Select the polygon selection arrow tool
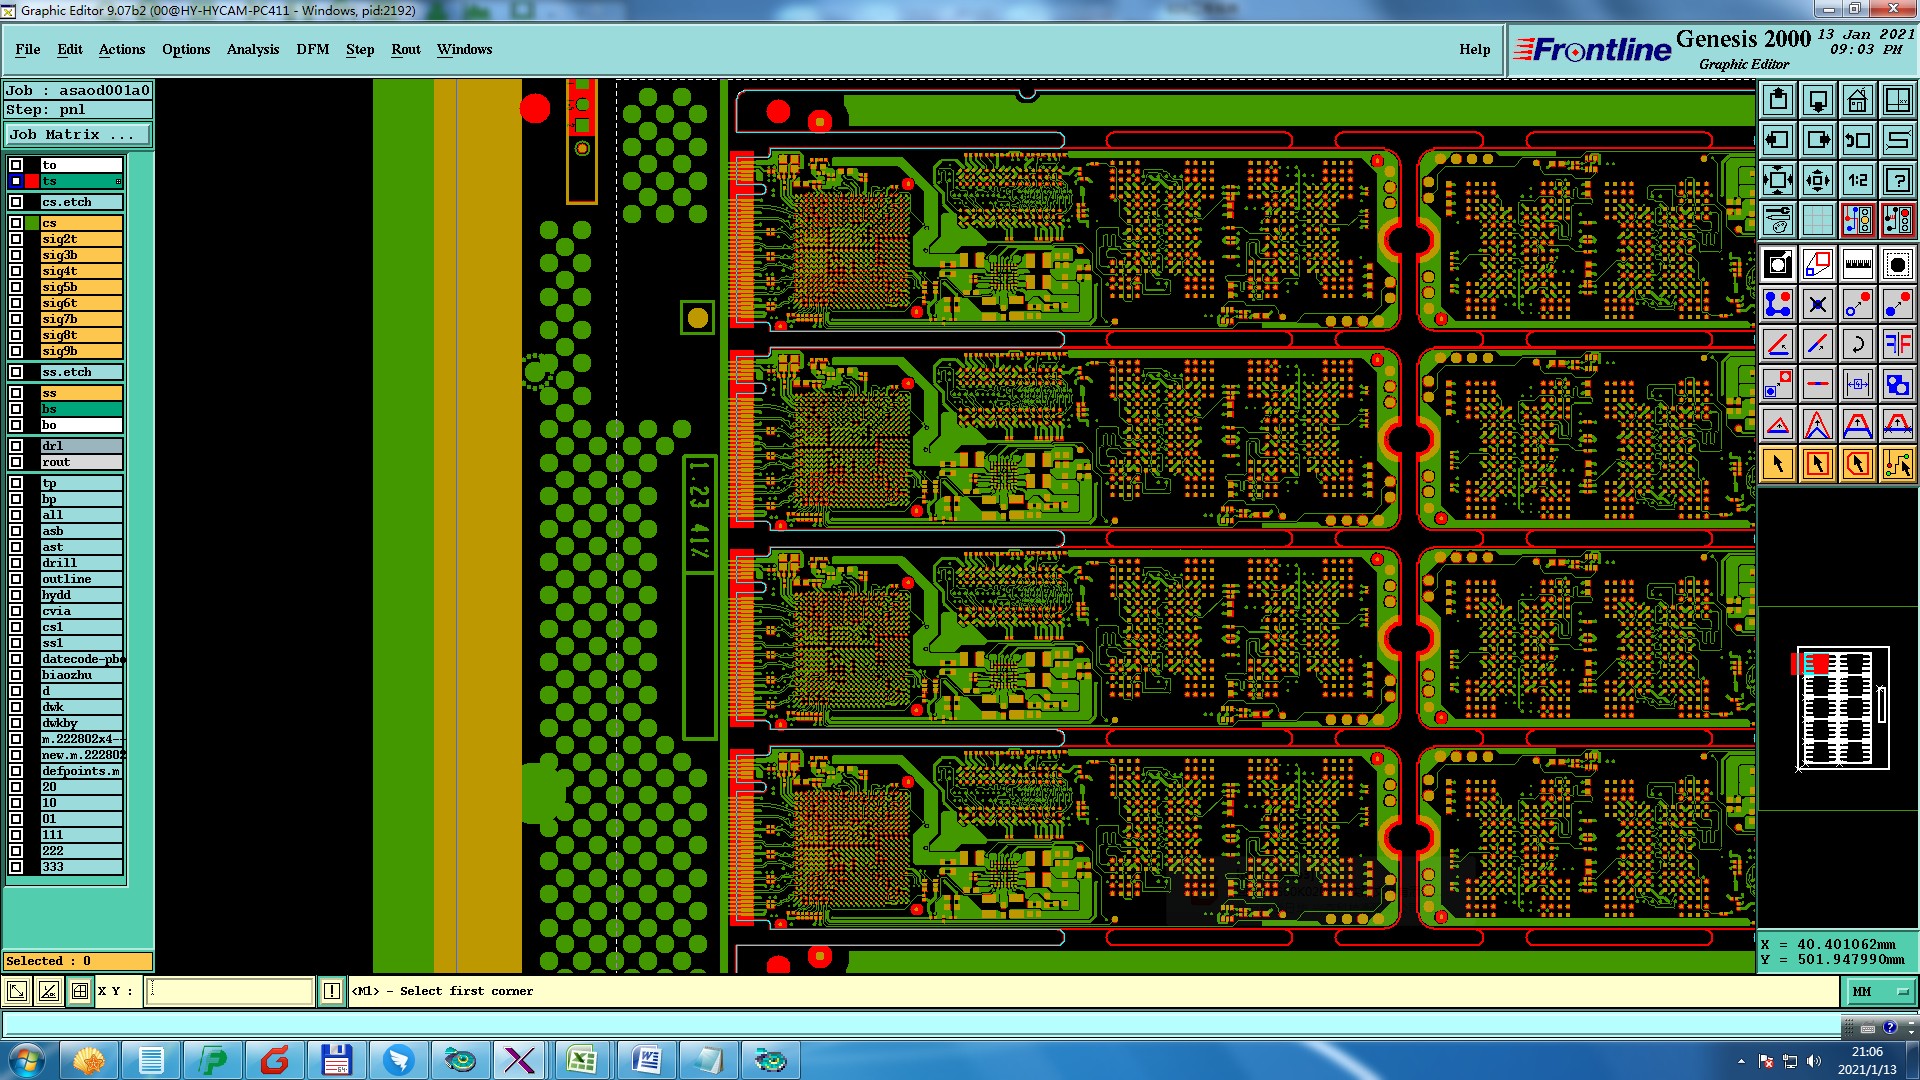The height and width of the screenshot is (1080, 1920). (1857, 464)
